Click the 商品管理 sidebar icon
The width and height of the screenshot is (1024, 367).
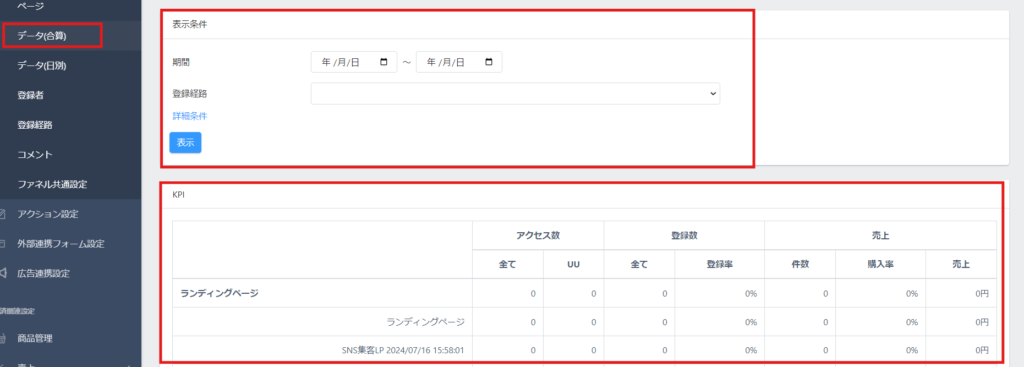pos(3,338)
